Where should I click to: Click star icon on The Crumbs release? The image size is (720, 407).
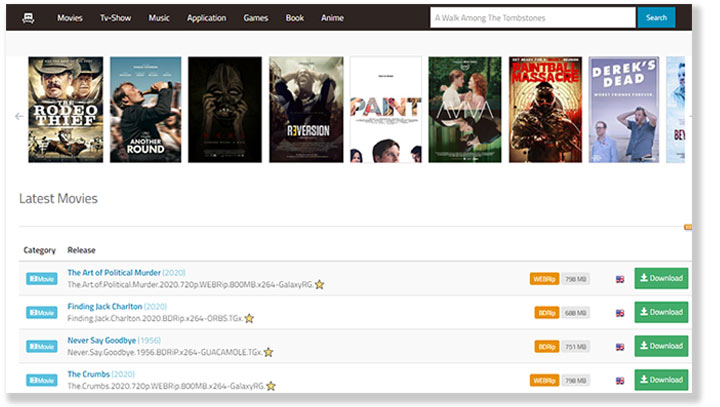point(271,386)
